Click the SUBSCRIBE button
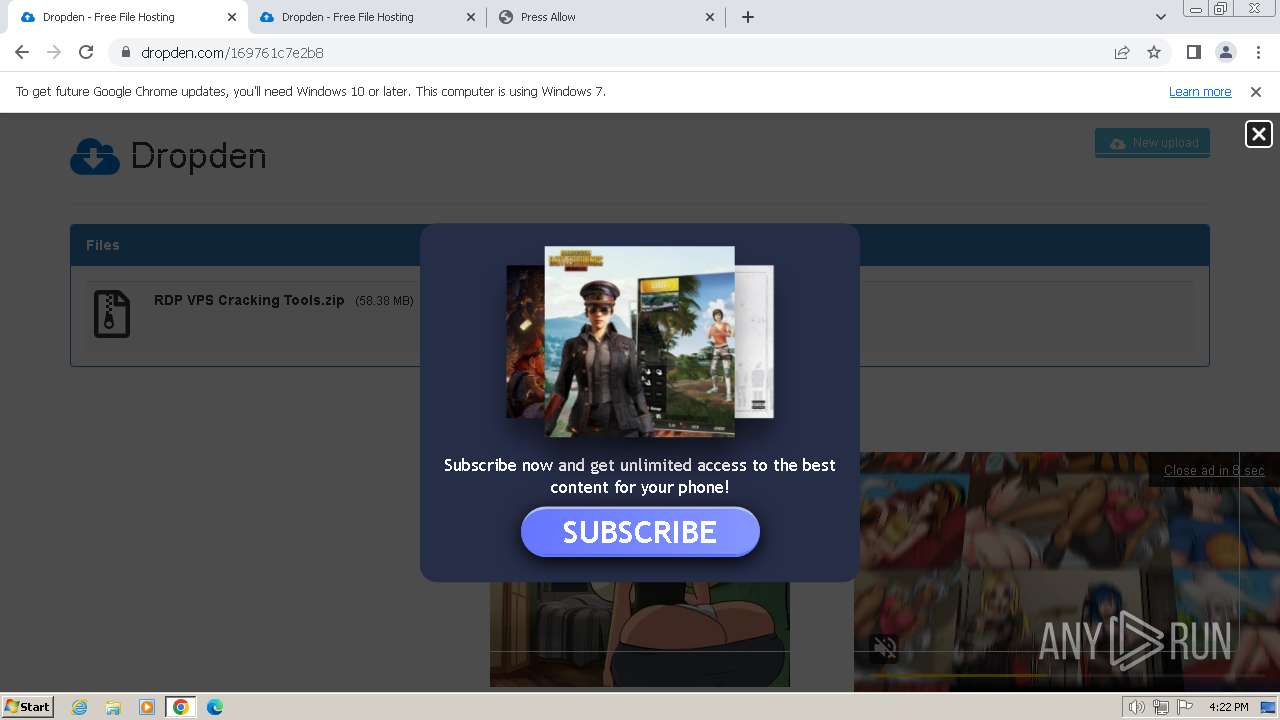1280x720 pixels. [x=640, y=532]
